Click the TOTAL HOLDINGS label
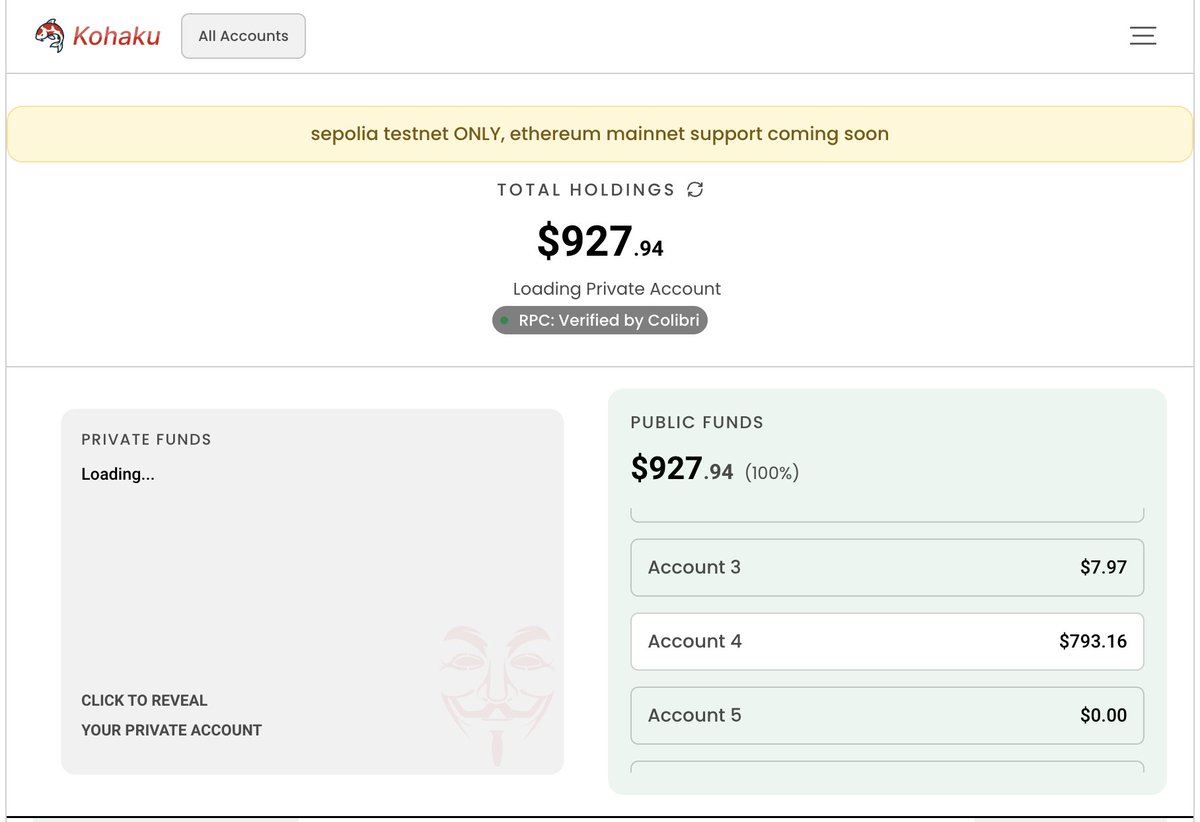This screenshot has height=822, width=1200. click(586, 190)
